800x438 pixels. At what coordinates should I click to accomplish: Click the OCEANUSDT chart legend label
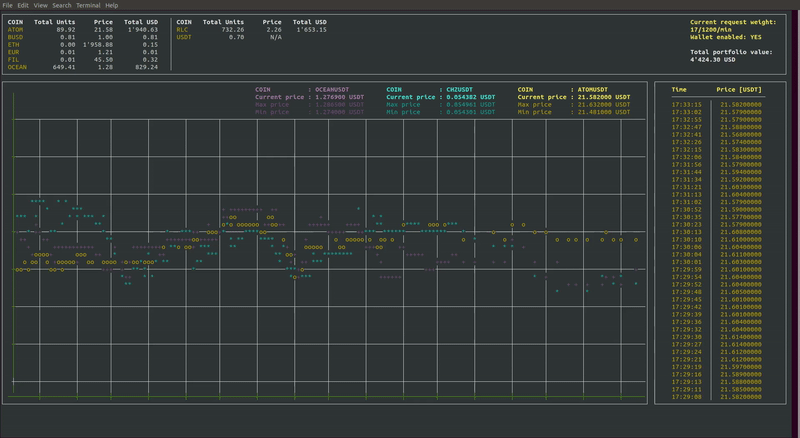332,89
